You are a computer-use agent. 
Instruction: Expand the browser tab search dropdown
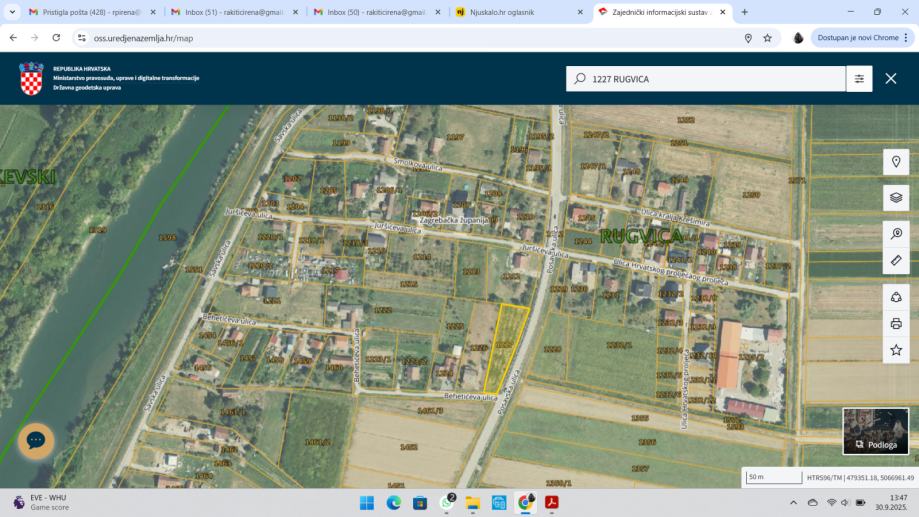click(x=11, y=12)
